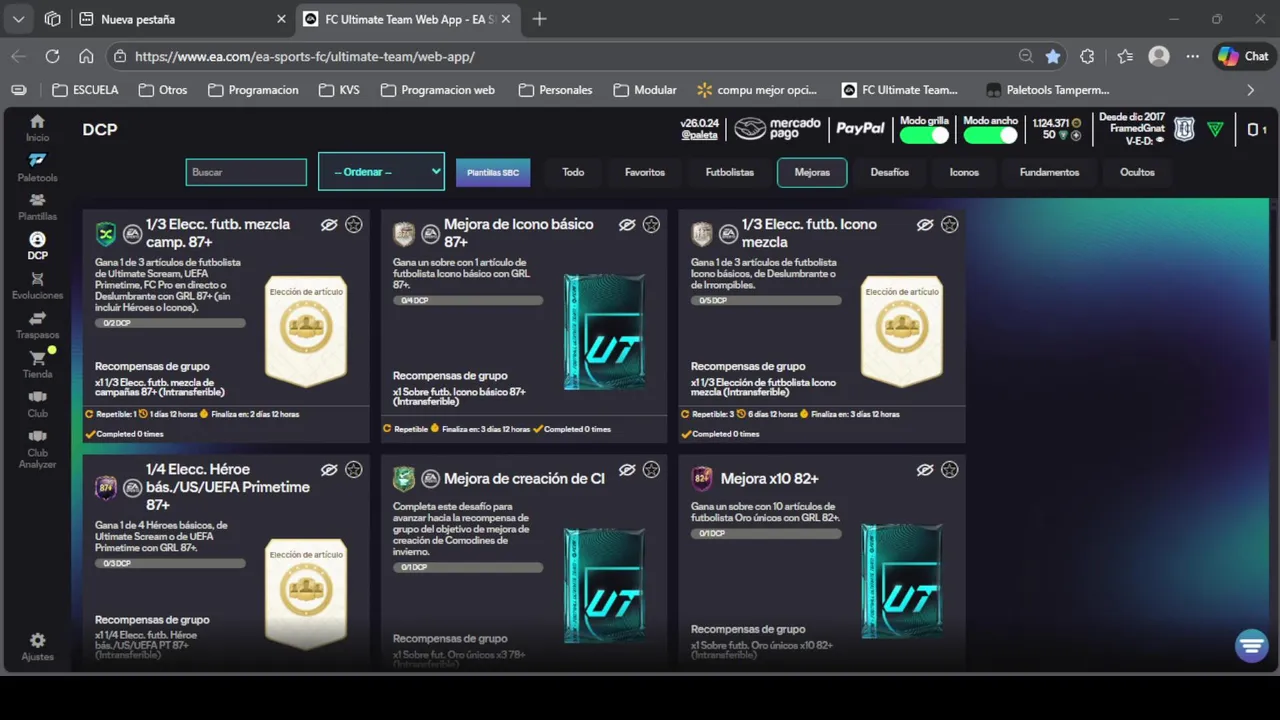1280x720 pixels.
Task: Click the 0/4 DCP progress bar
Action: coord(468,300)
